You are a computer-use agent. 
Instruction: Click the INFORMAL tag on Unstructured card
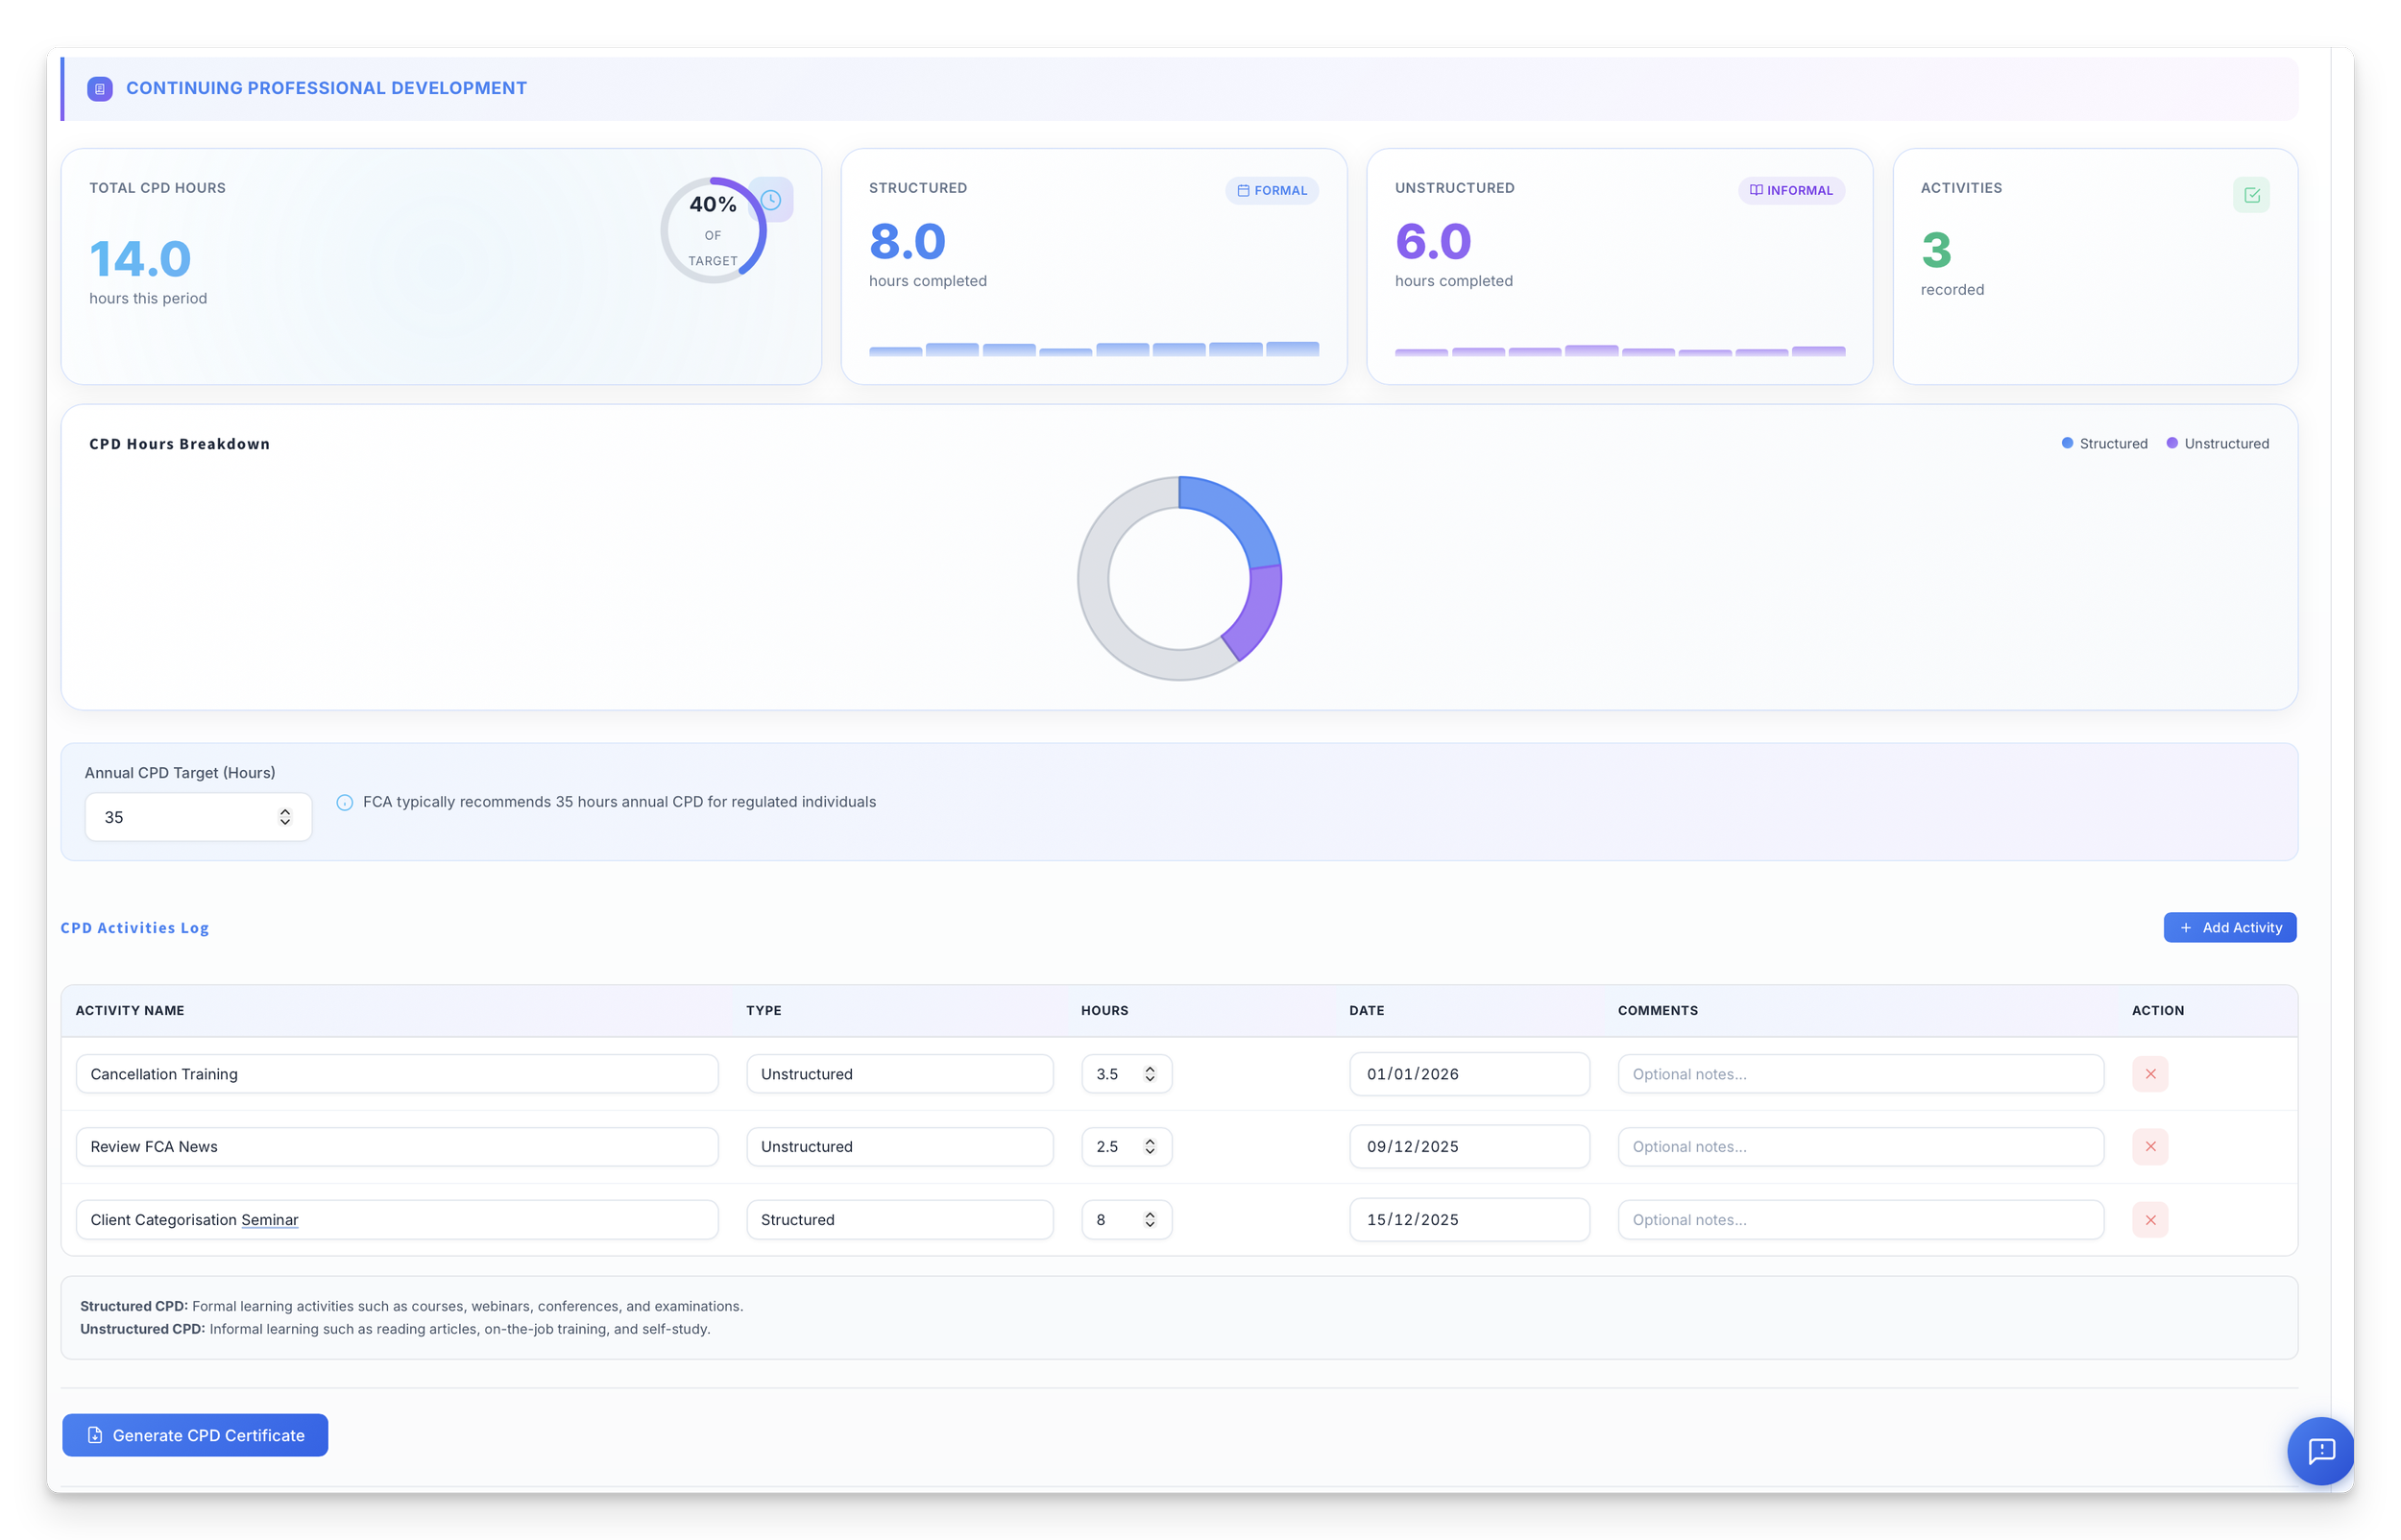[1791, 191]
